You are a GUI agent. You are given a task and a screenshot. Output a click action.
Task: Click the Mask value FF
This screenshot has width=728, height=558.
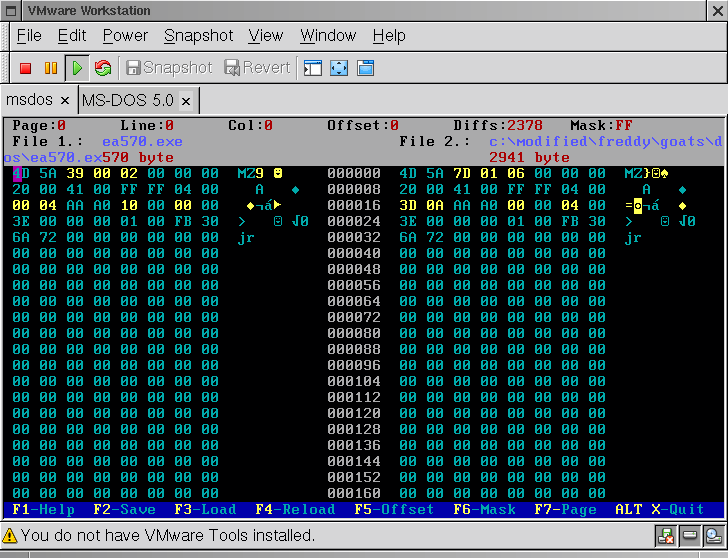[624, 125]
